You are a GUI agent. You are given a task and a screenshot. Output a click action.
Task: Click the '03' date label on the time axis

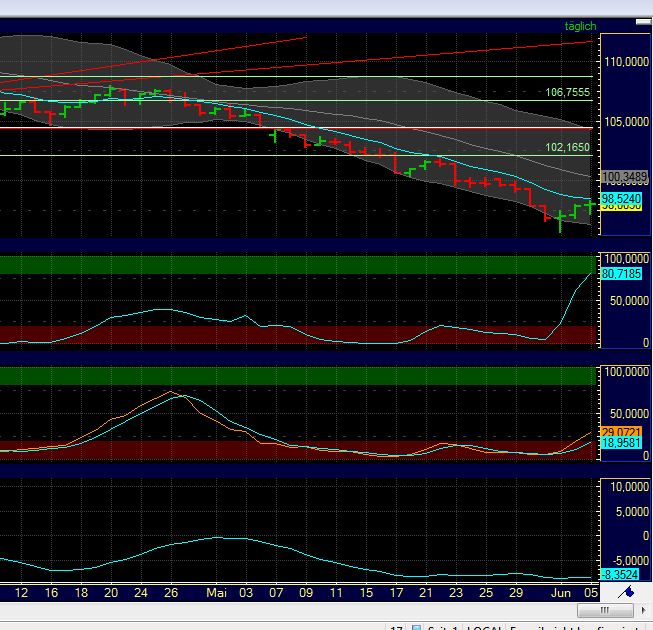246,592
